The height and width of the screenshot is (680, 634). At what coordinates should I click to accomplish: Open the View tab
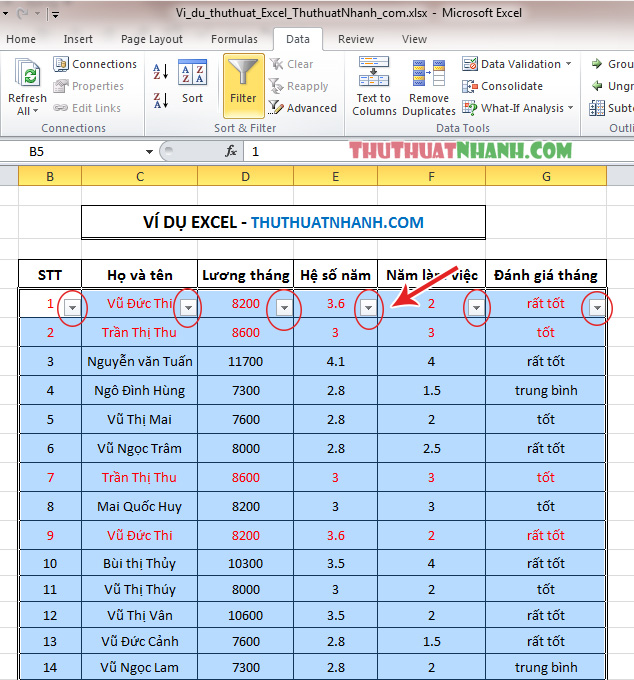414,39
